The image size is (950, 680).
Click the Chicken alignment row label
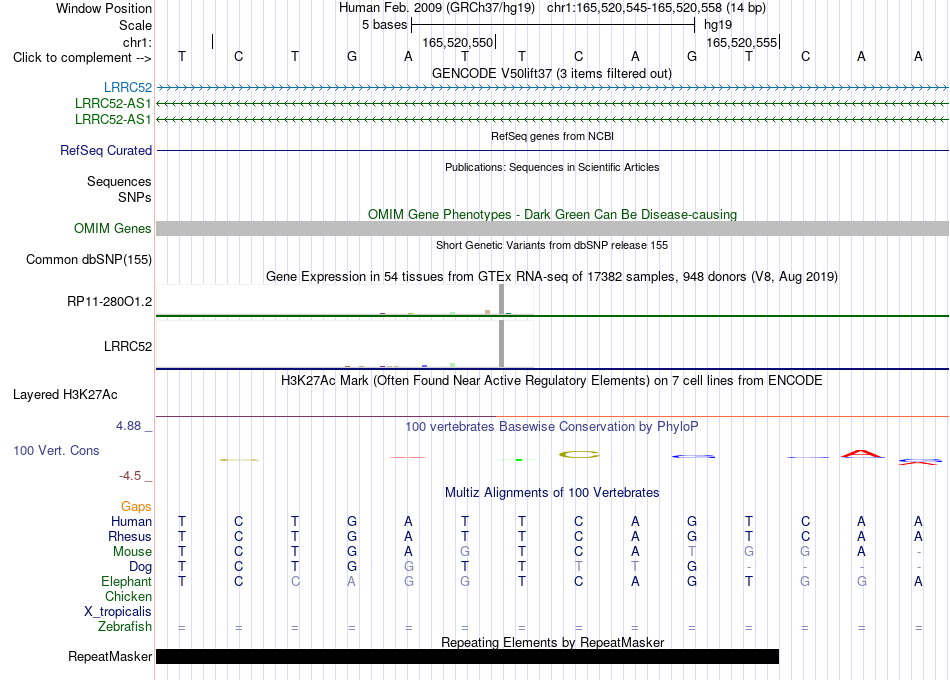pyautogui.click(x=128, y=596)
